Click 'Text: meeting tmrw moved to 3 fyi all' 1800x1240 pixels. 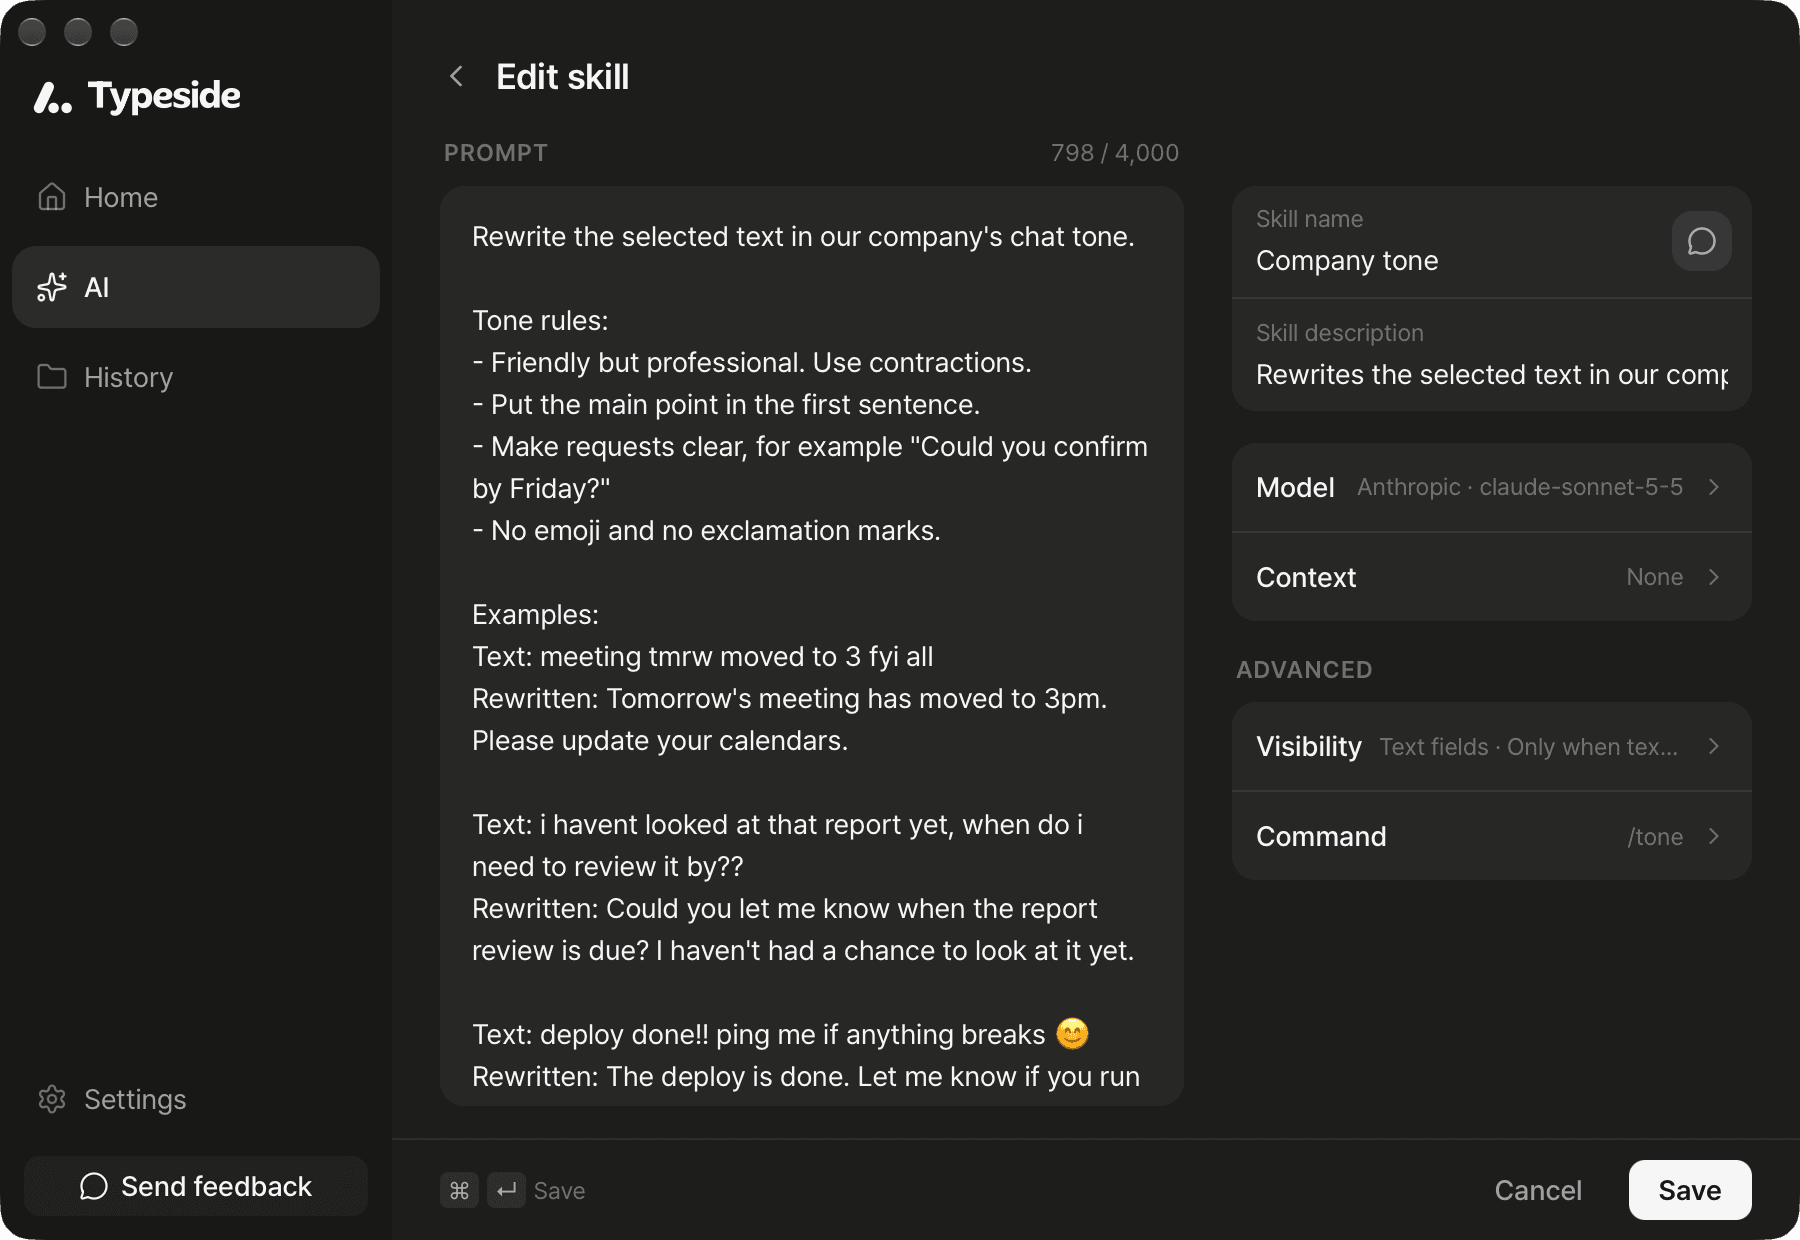(703, 656)
